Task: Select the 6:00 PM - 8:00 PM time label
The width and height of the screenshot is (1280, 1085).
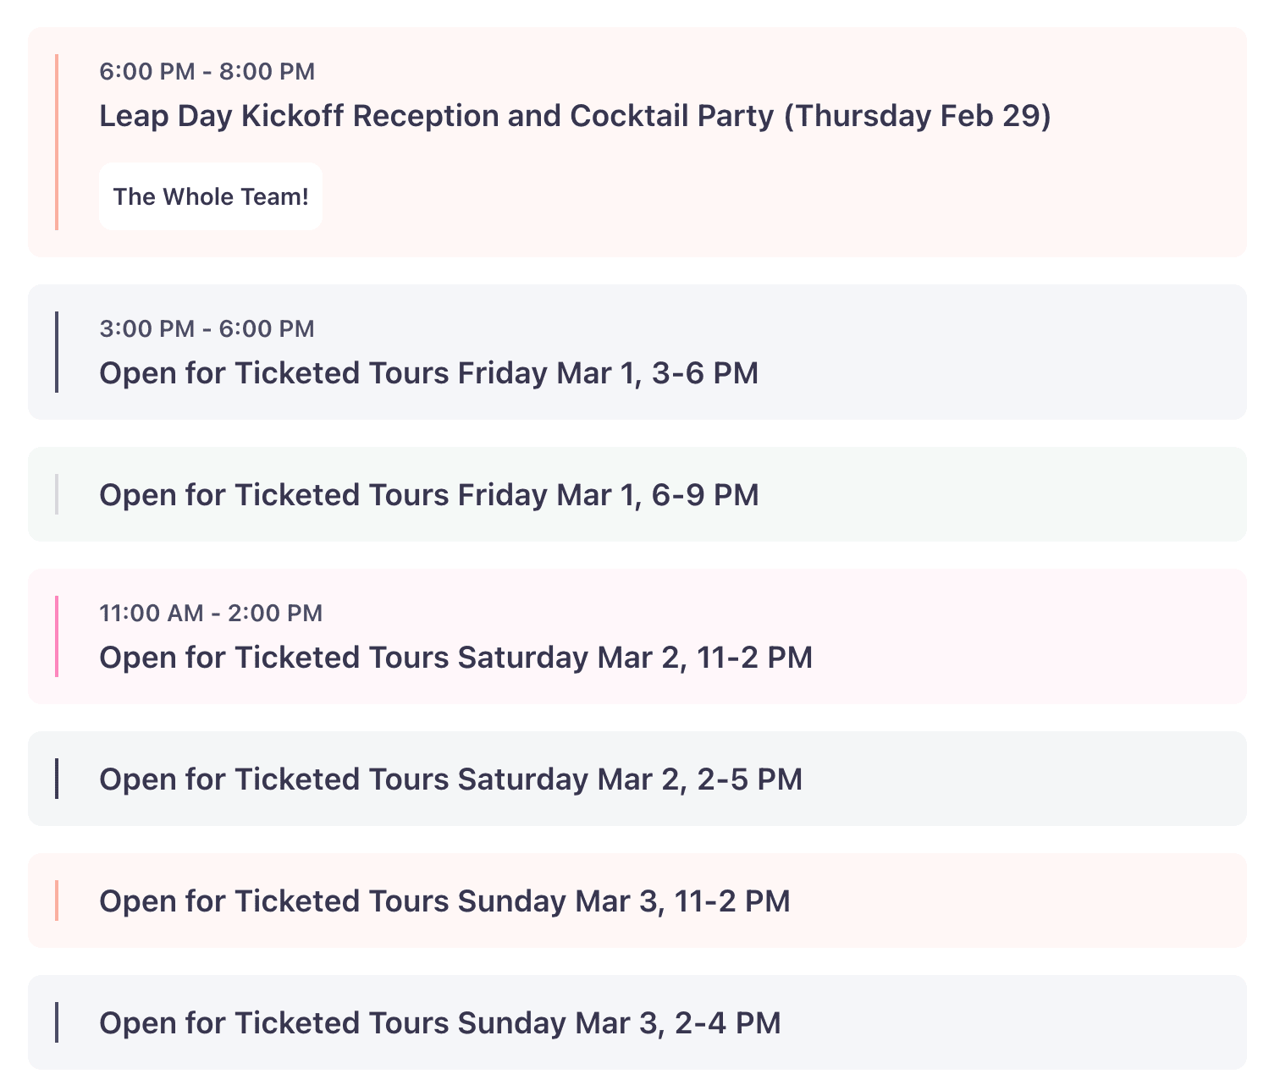Action: [x=207, y=72]
